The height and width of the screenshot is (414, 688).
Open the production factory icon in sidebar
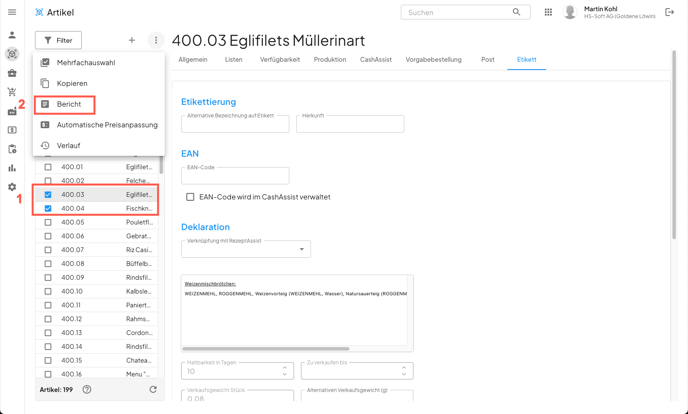point(12,111)
